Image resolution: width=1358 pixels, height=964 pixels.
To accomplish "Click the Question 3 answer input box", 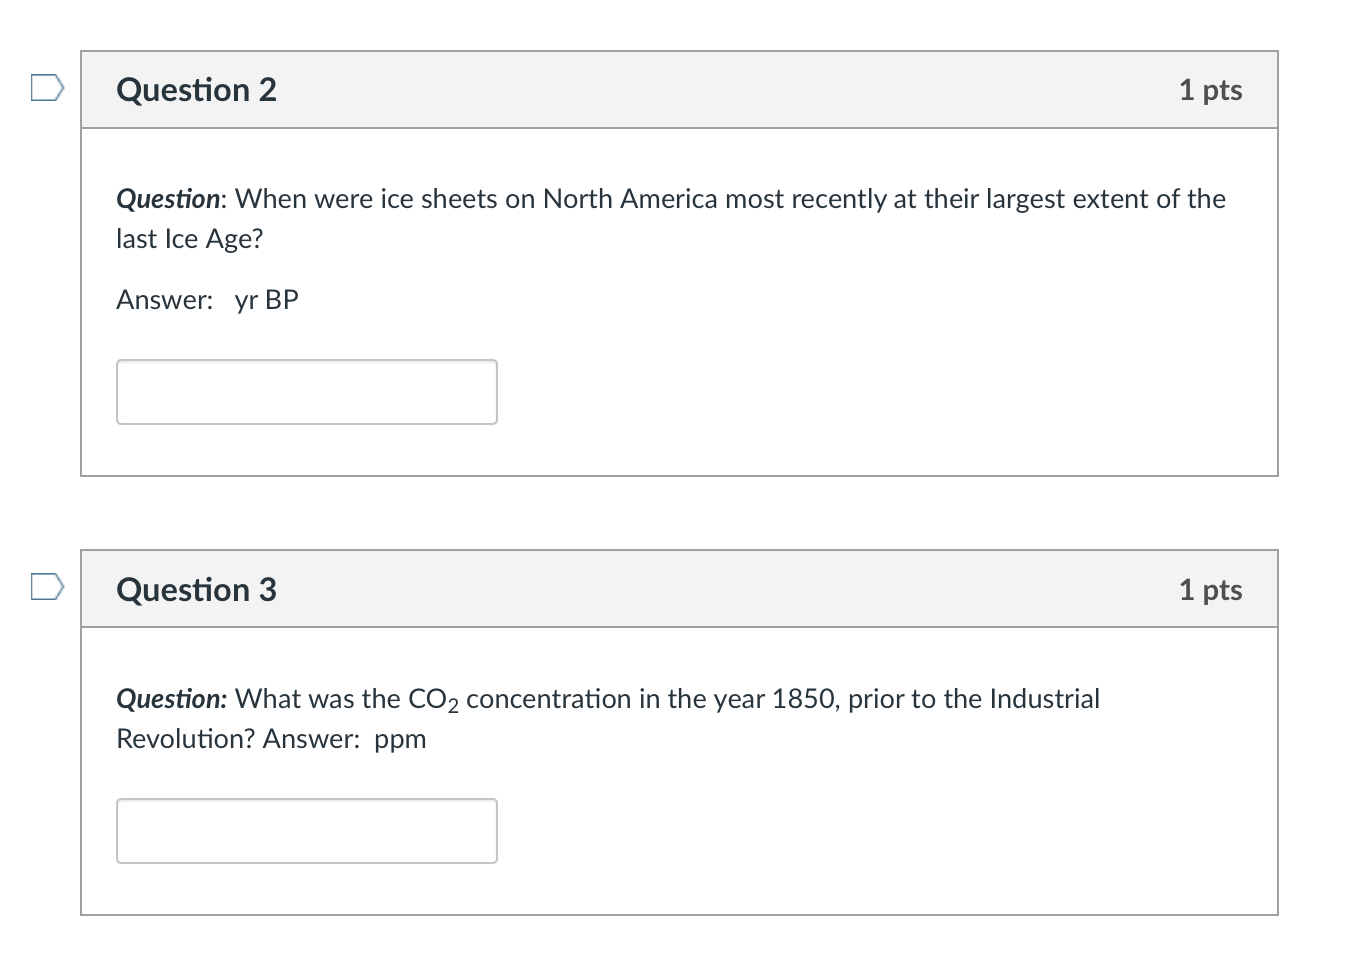I will tap(306, 831).
